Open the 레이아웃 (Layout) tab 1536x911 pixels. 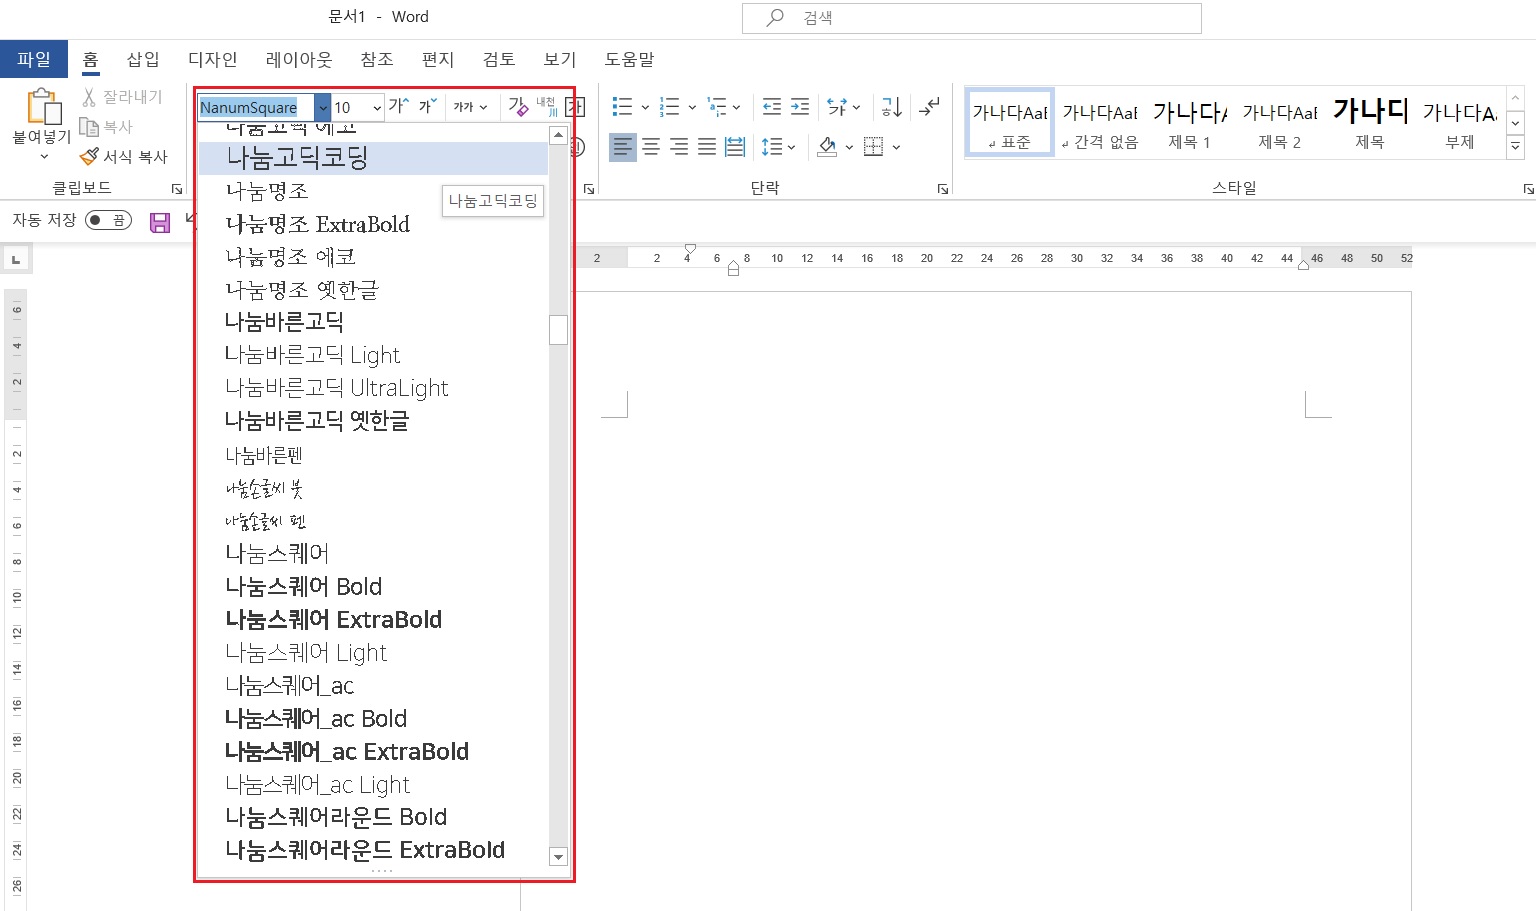(299, 59)
